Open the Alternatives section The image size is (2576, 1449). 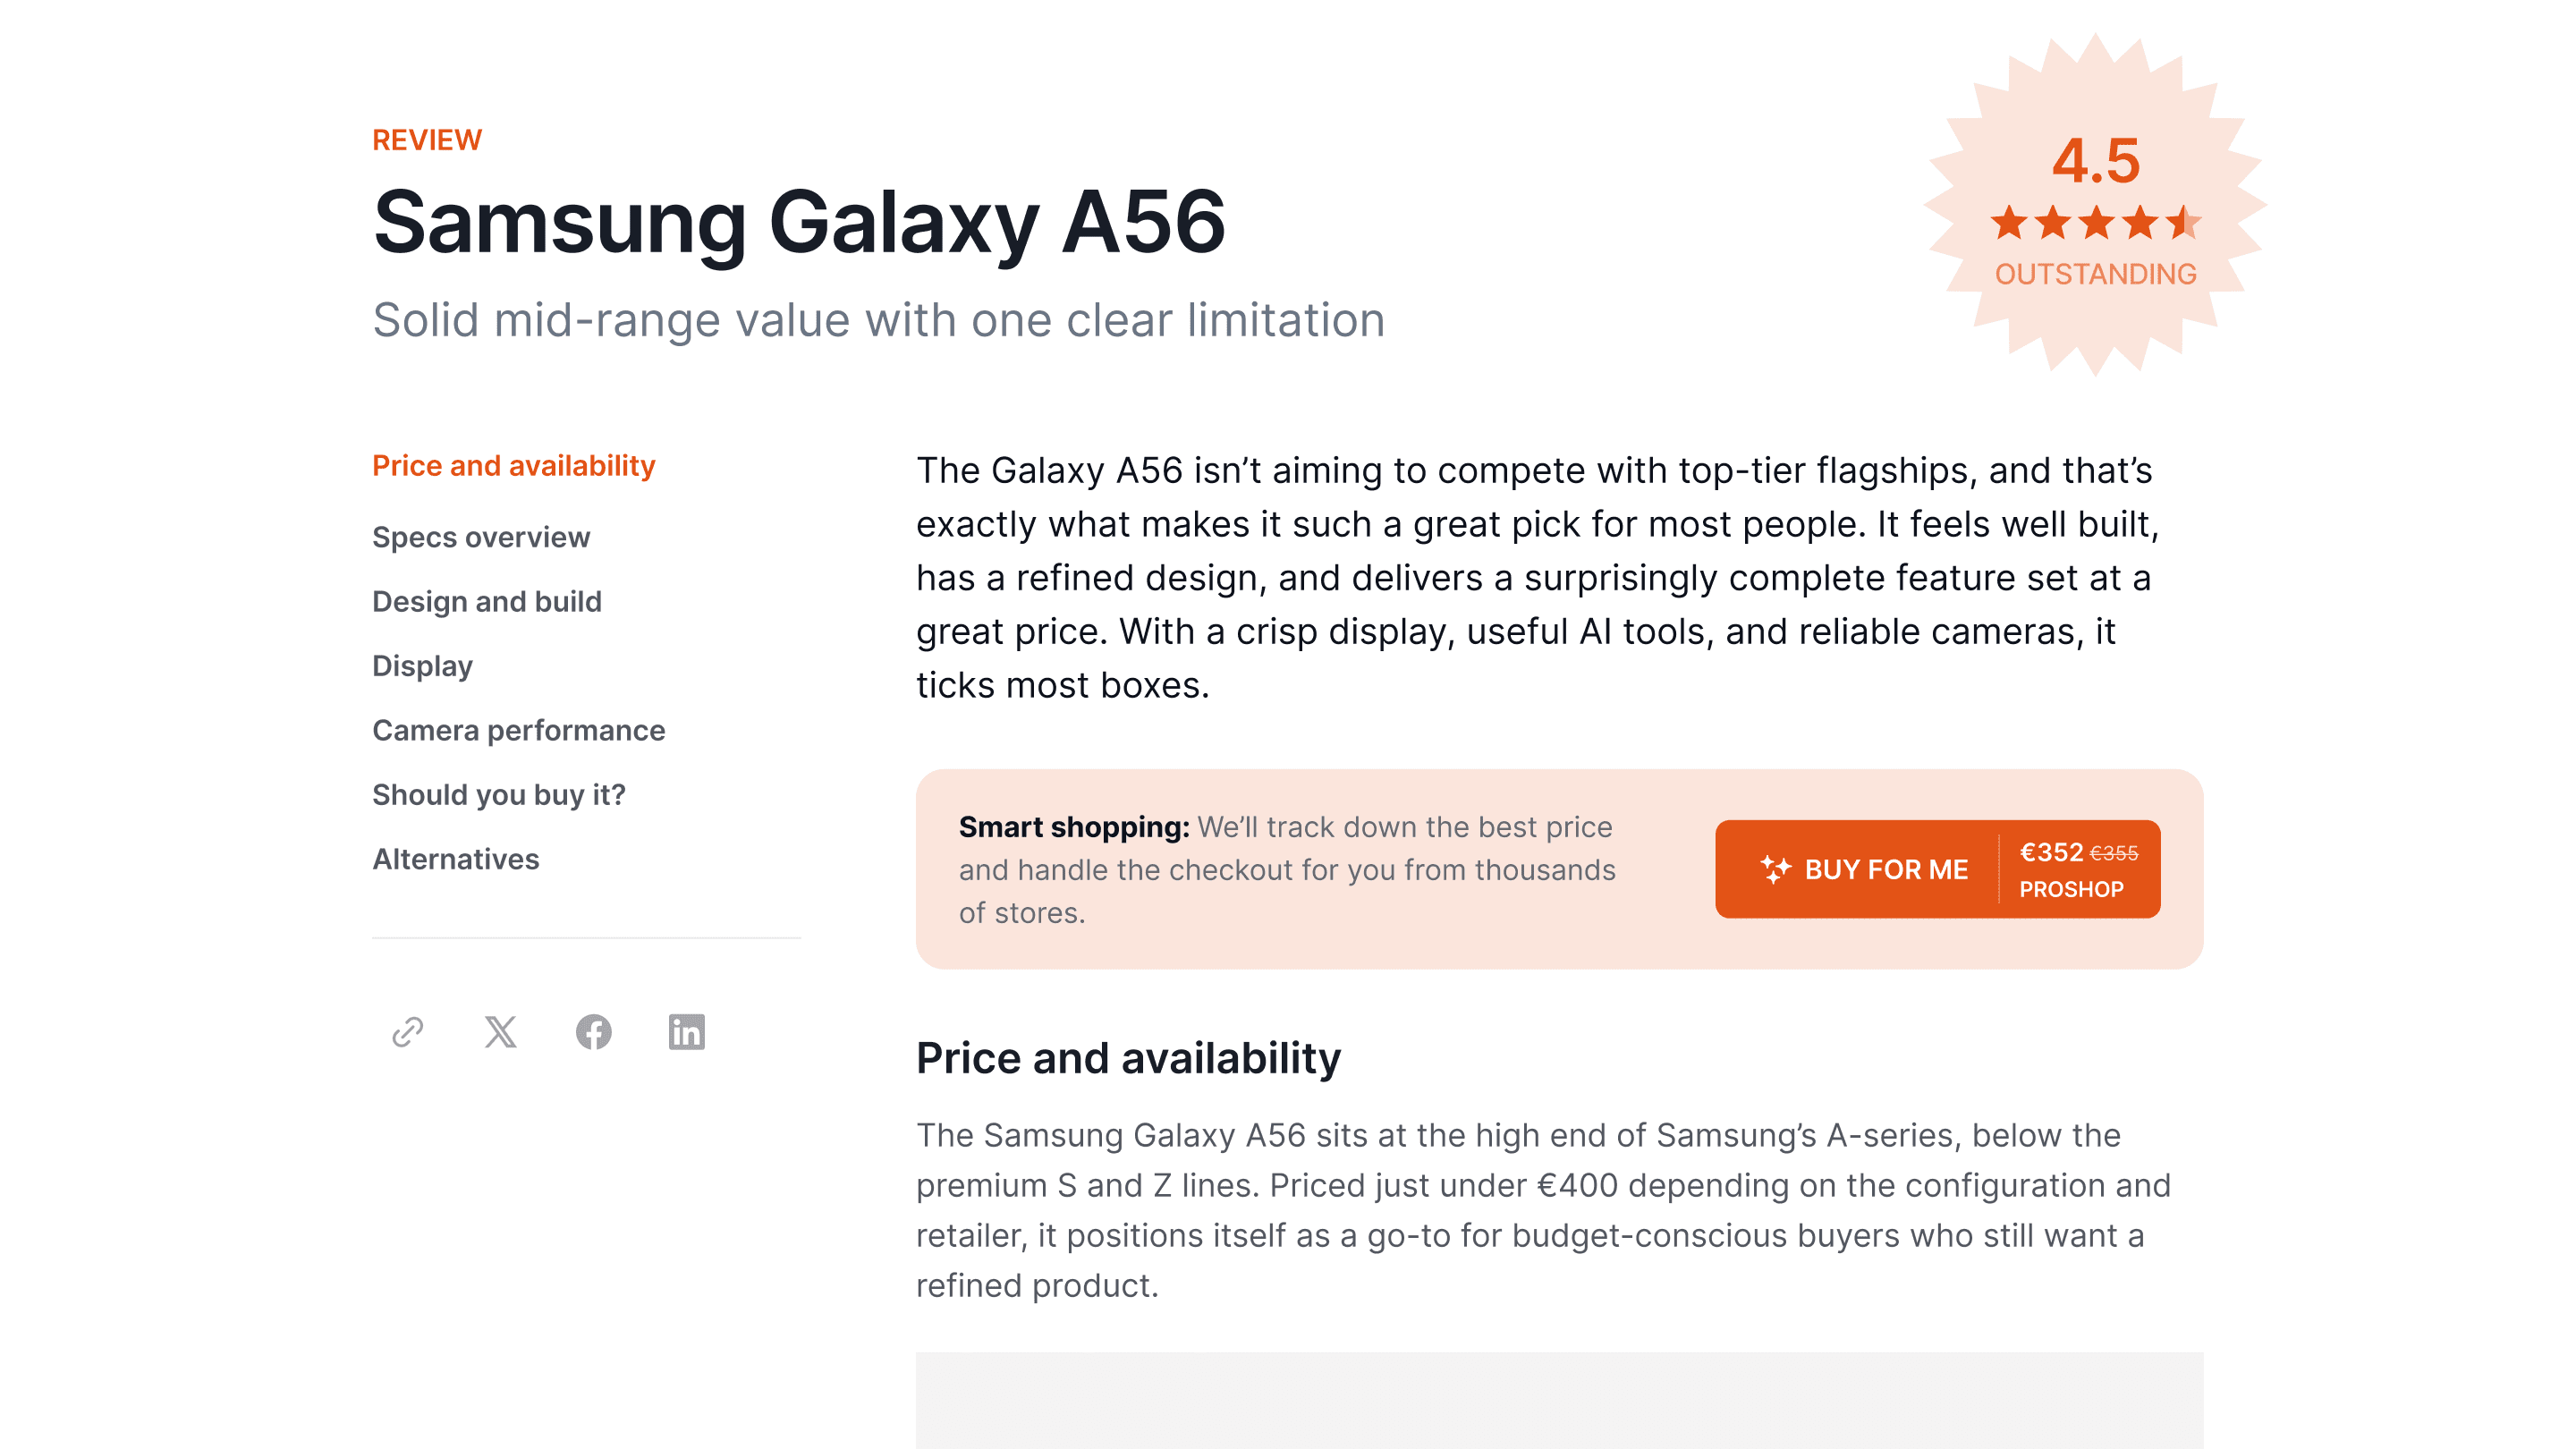click(456, 858)
